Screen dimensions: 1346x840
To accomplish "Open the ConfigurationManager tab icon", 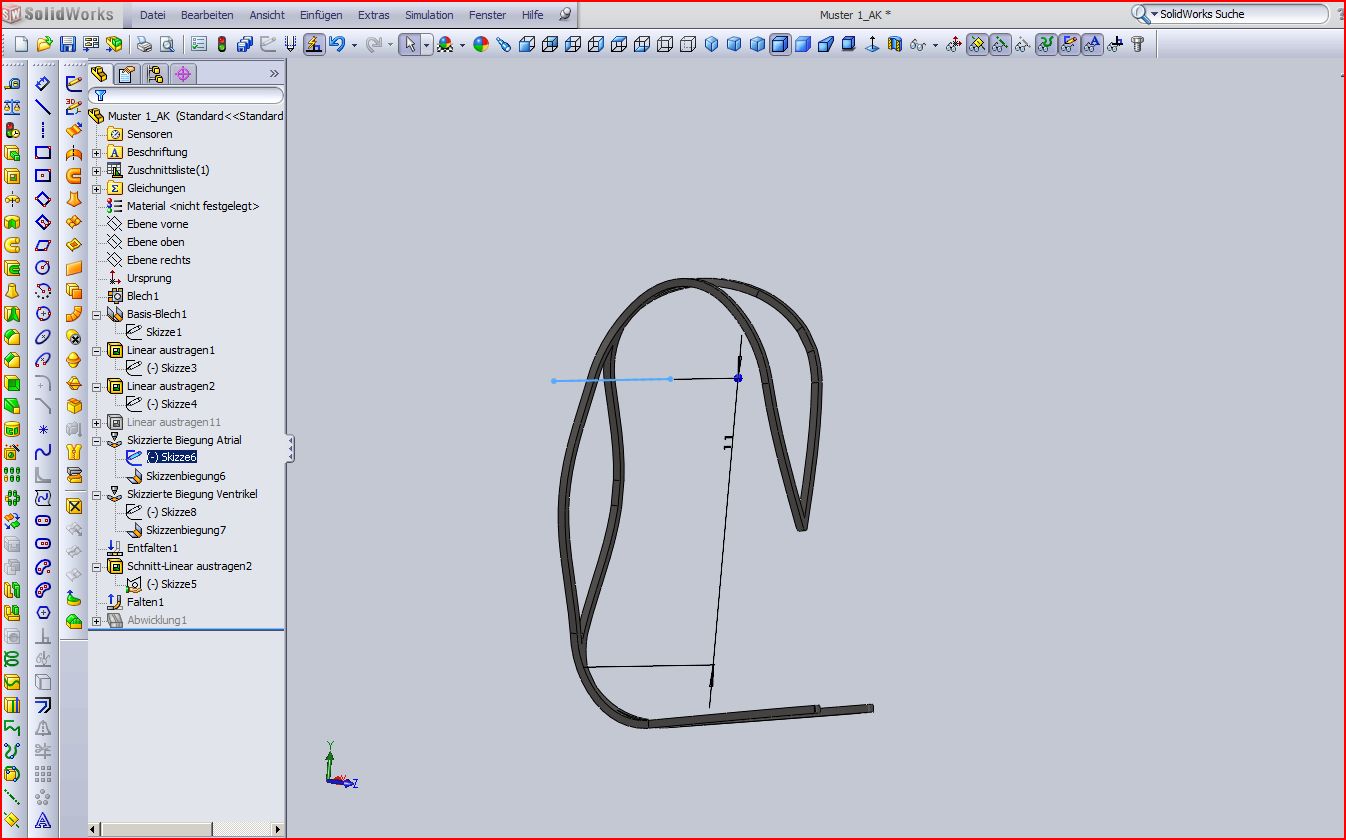I will (154, 74).
